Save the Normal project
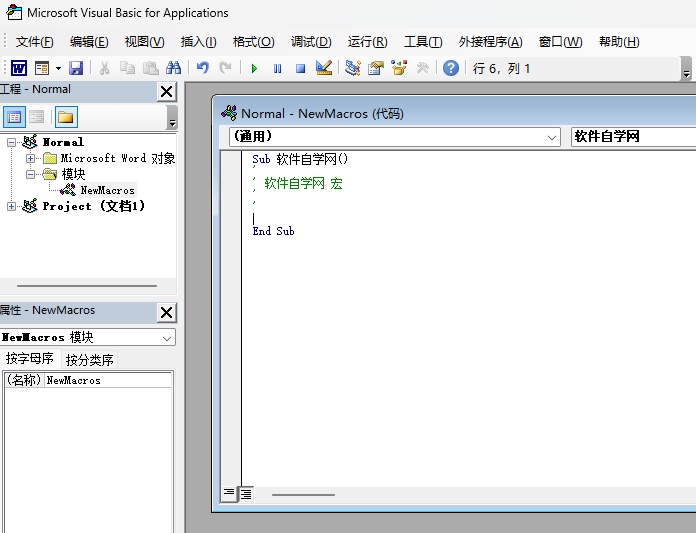696x533 pixels. click(x=76, y=68)
